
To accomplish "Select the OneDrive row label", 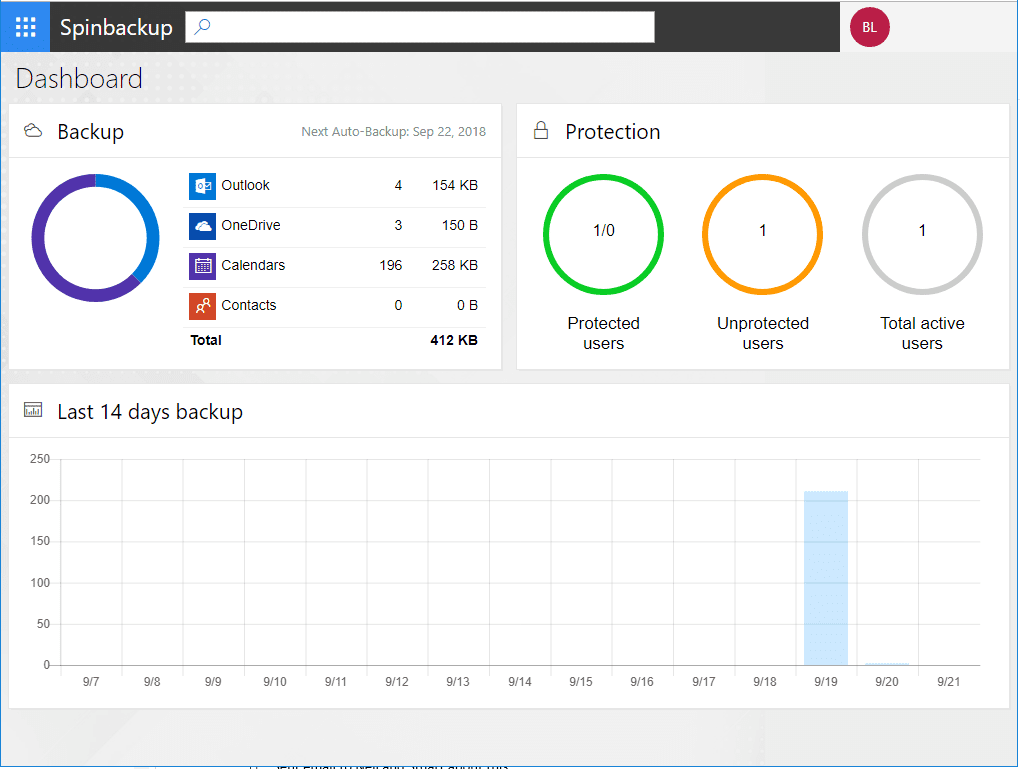I will [251, 225].
